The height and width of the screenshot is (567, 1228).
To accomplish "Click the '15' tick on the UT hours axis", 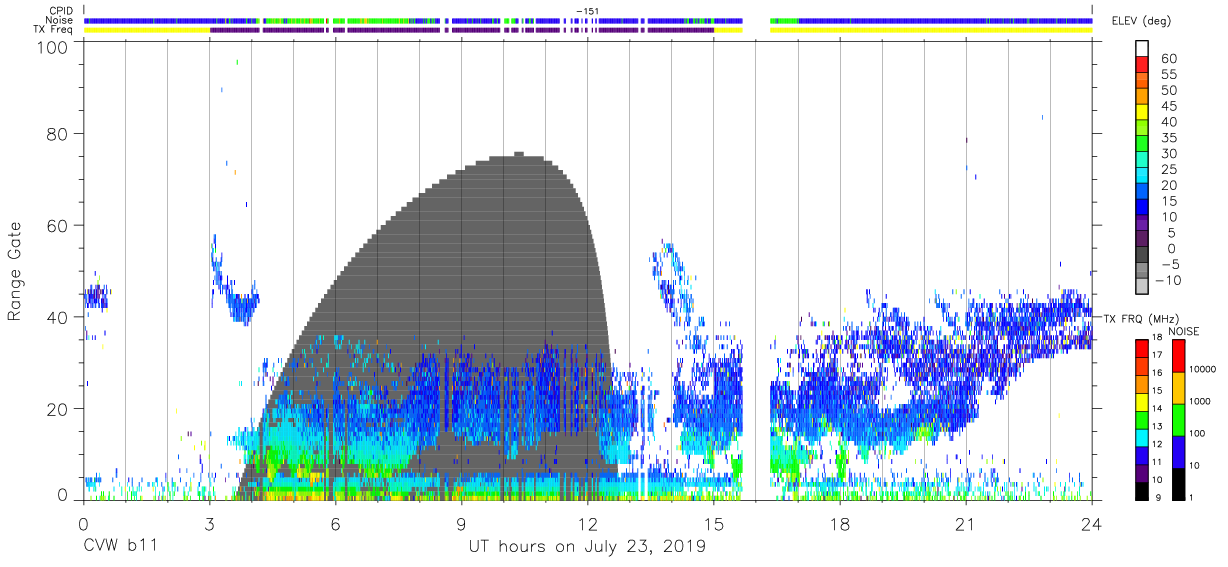I will (x=714, y=523).
